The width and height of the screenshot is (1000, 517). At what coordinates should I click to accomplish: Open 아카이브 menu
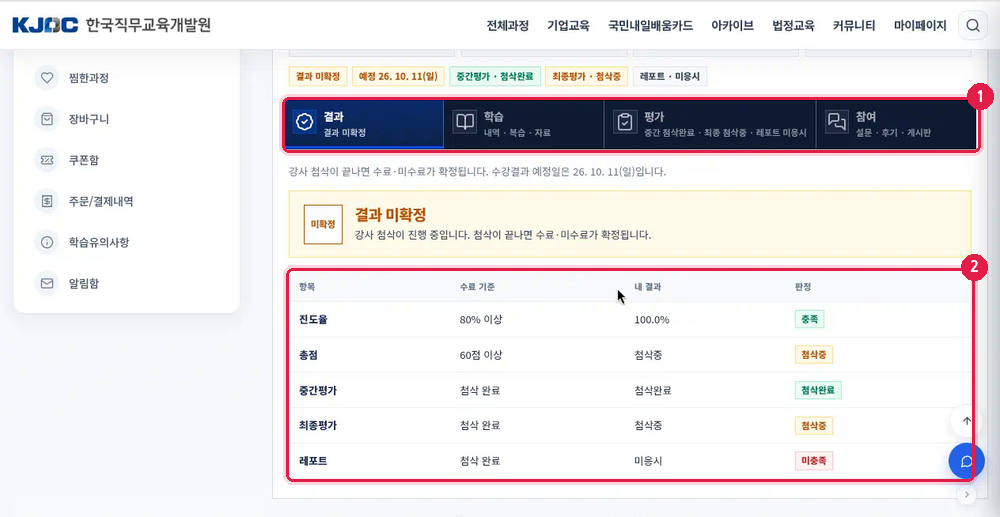pyautogui.click(x=732, y=25)
